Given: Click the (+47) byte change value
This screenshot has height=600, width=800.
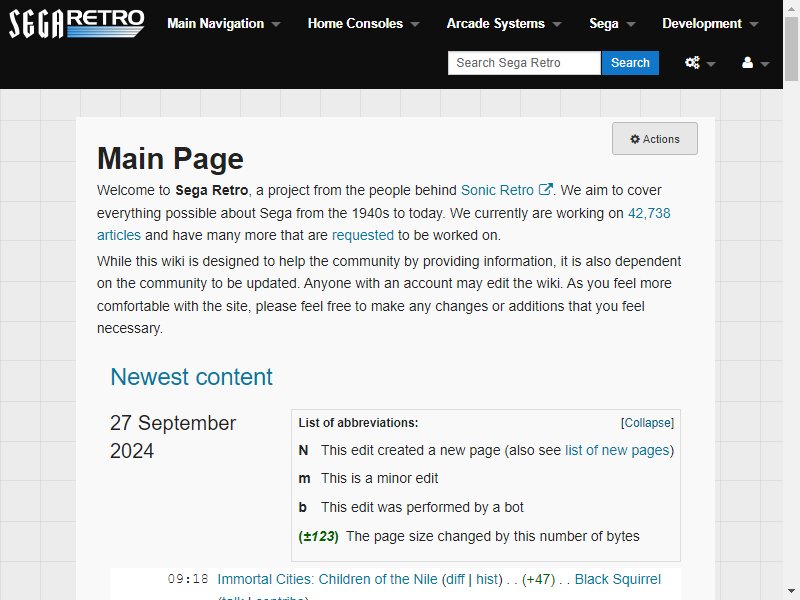Looking at the screenshot, I should tap(539, 580).
